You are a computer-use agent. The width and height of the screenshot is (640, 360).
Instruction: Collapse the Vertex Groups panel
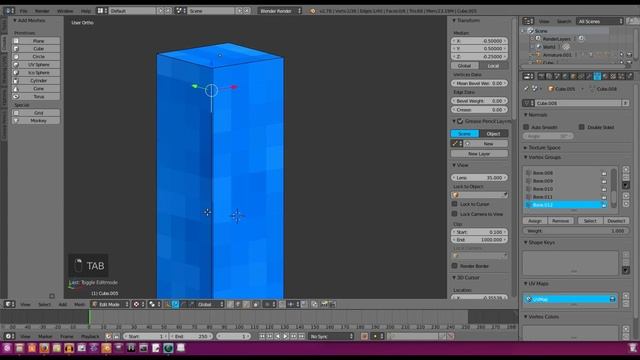tap(542, 157)
